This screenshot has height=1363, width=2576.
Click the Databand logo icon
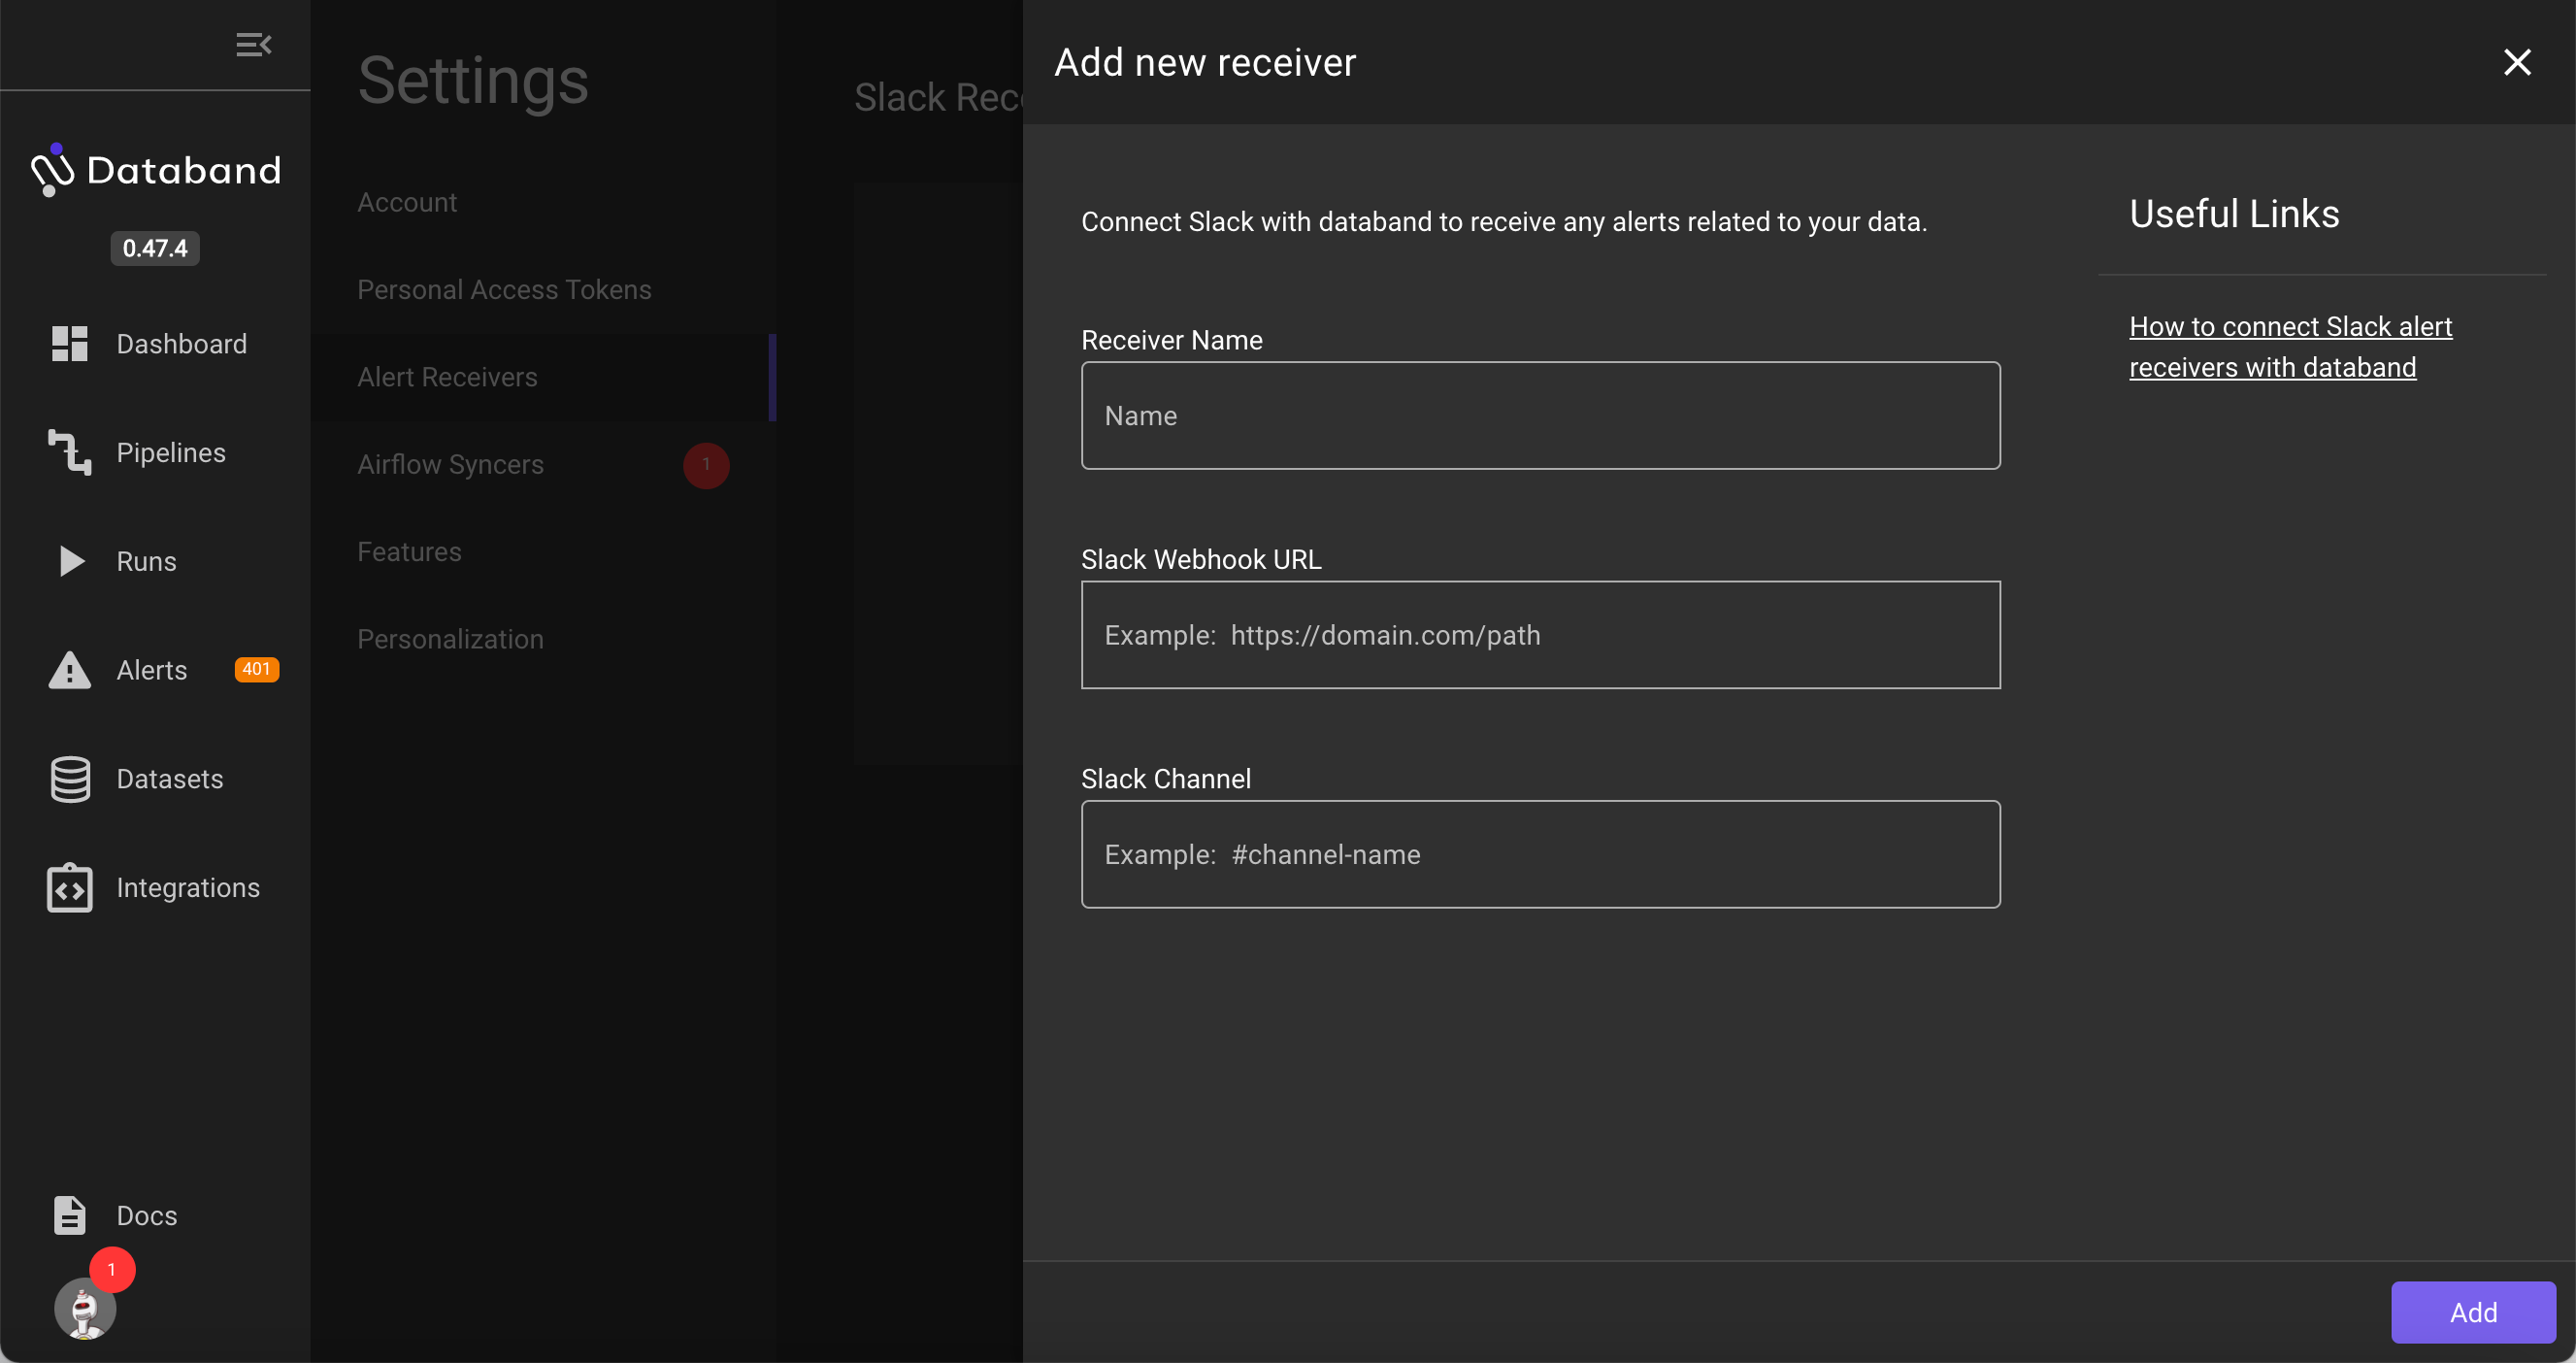(x=52, y=170)
